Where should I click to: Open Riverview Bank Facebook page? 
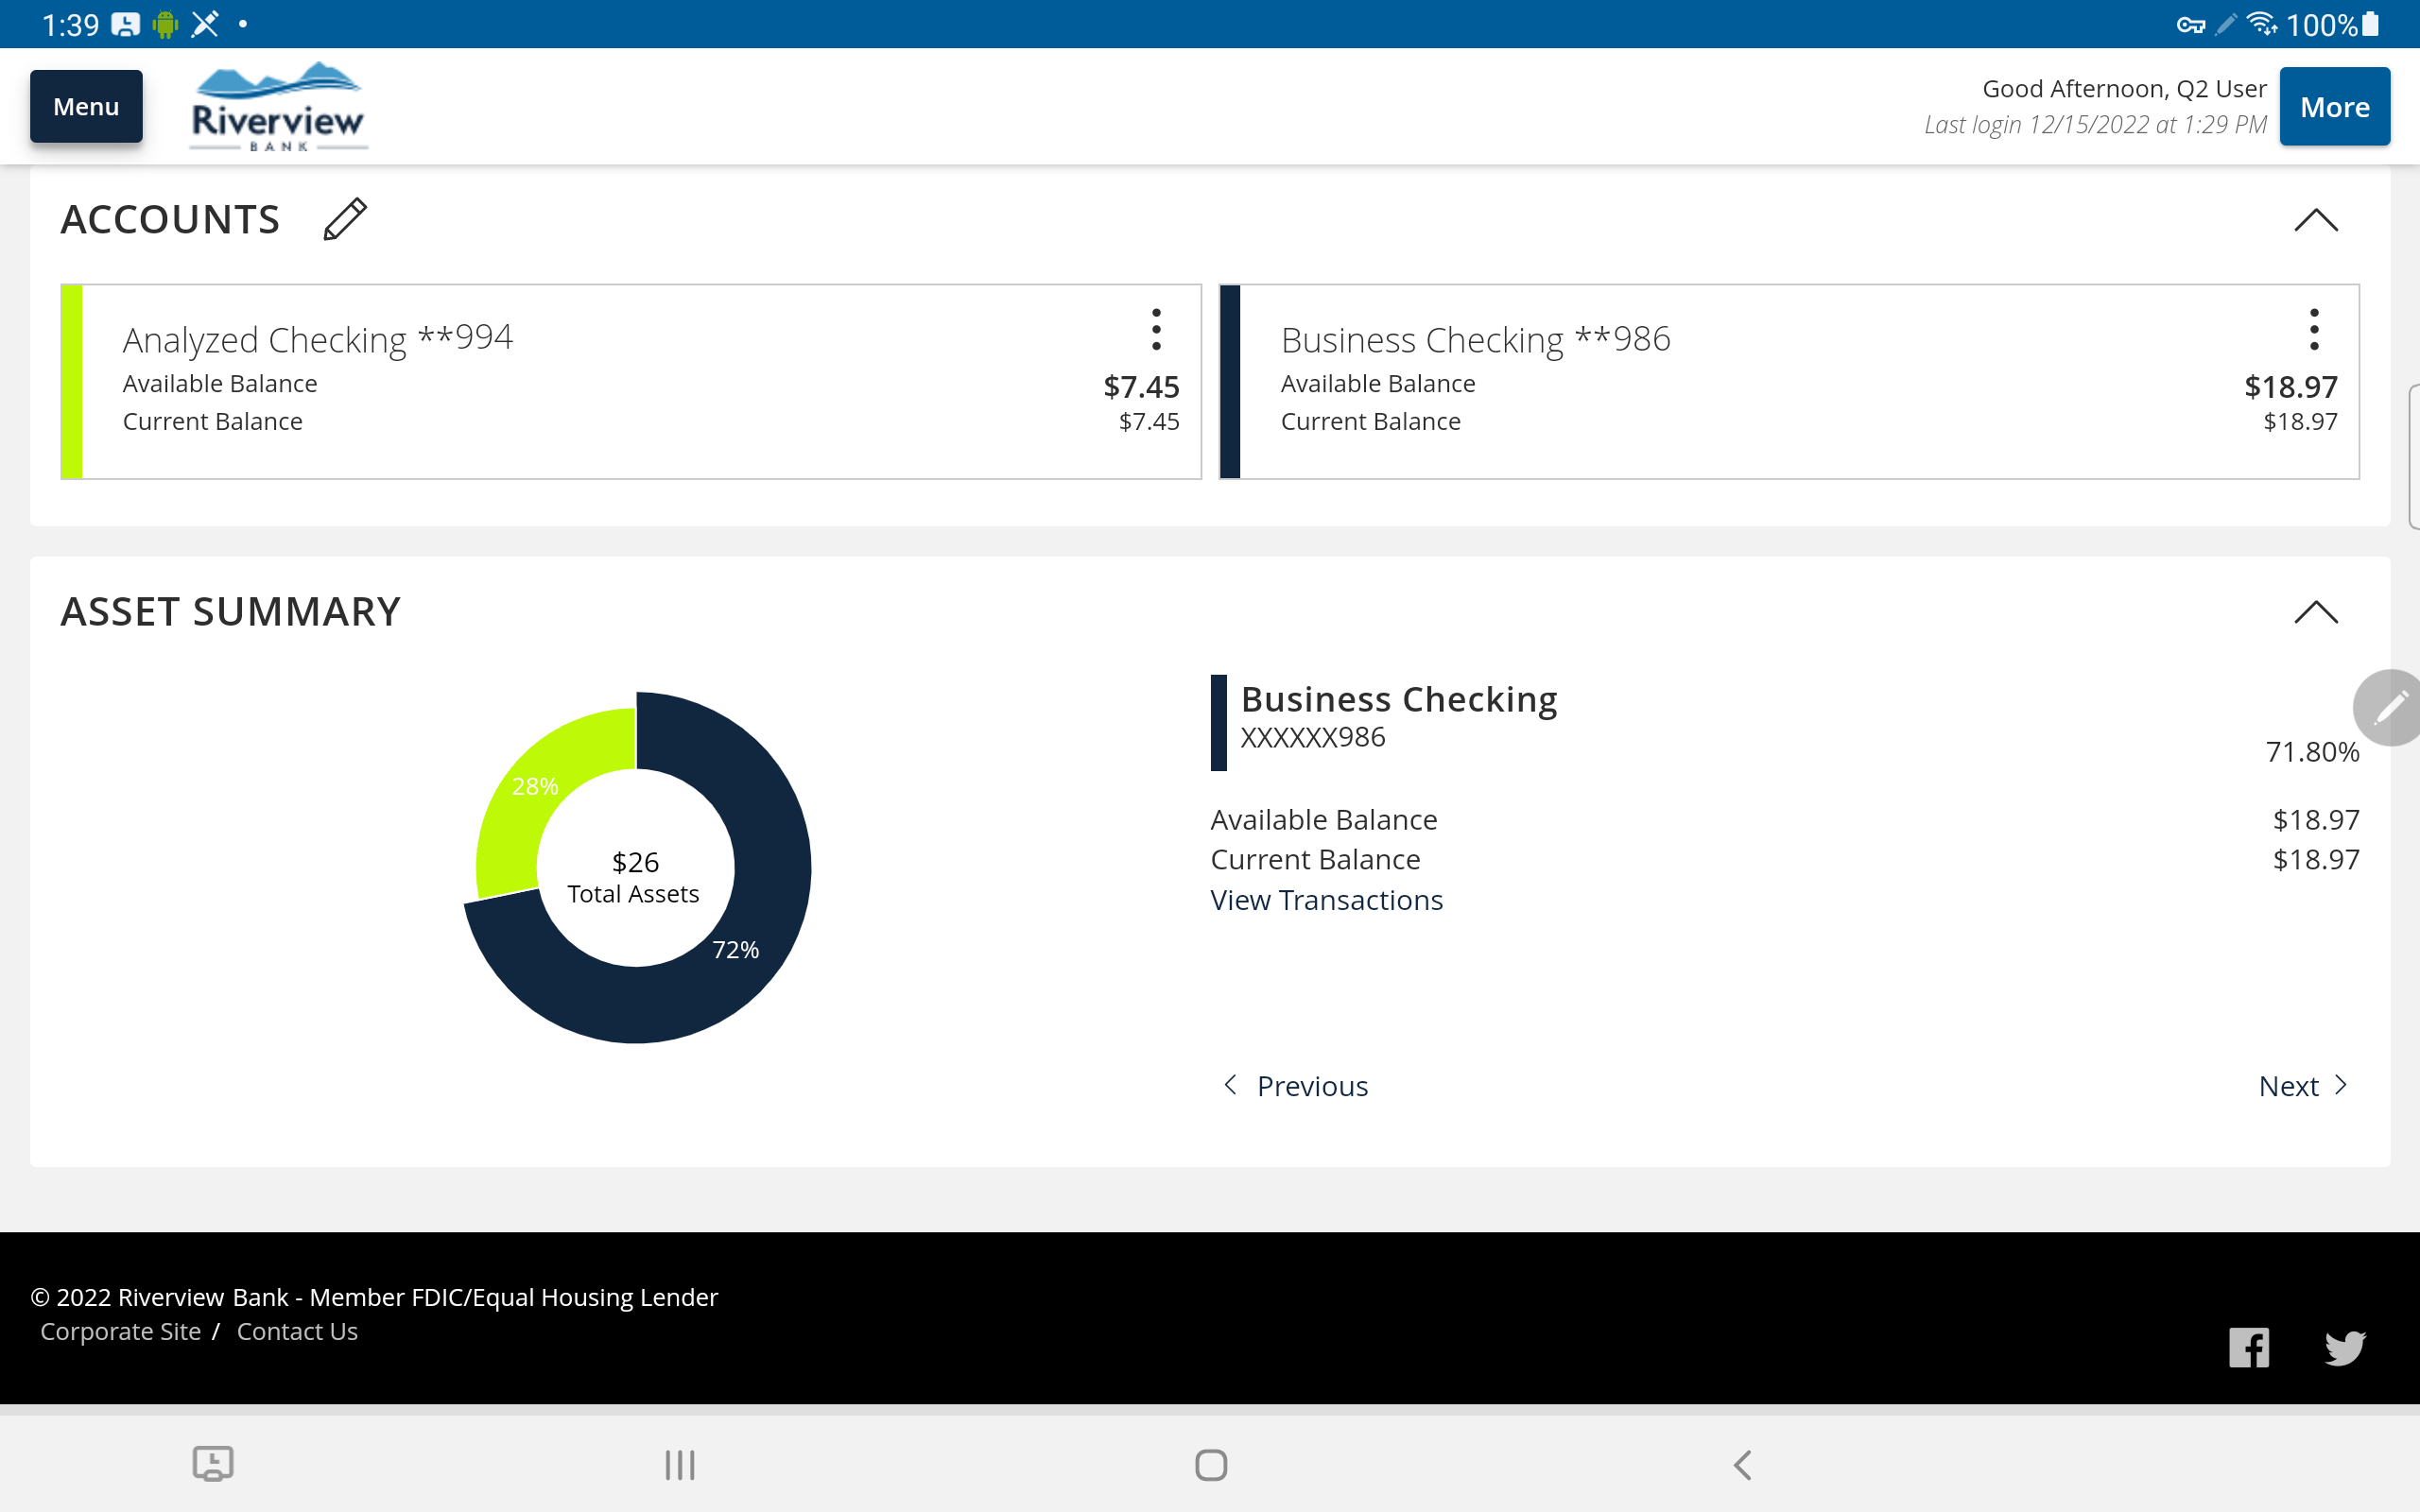pyautogui.click(x=2249, y=1347)
